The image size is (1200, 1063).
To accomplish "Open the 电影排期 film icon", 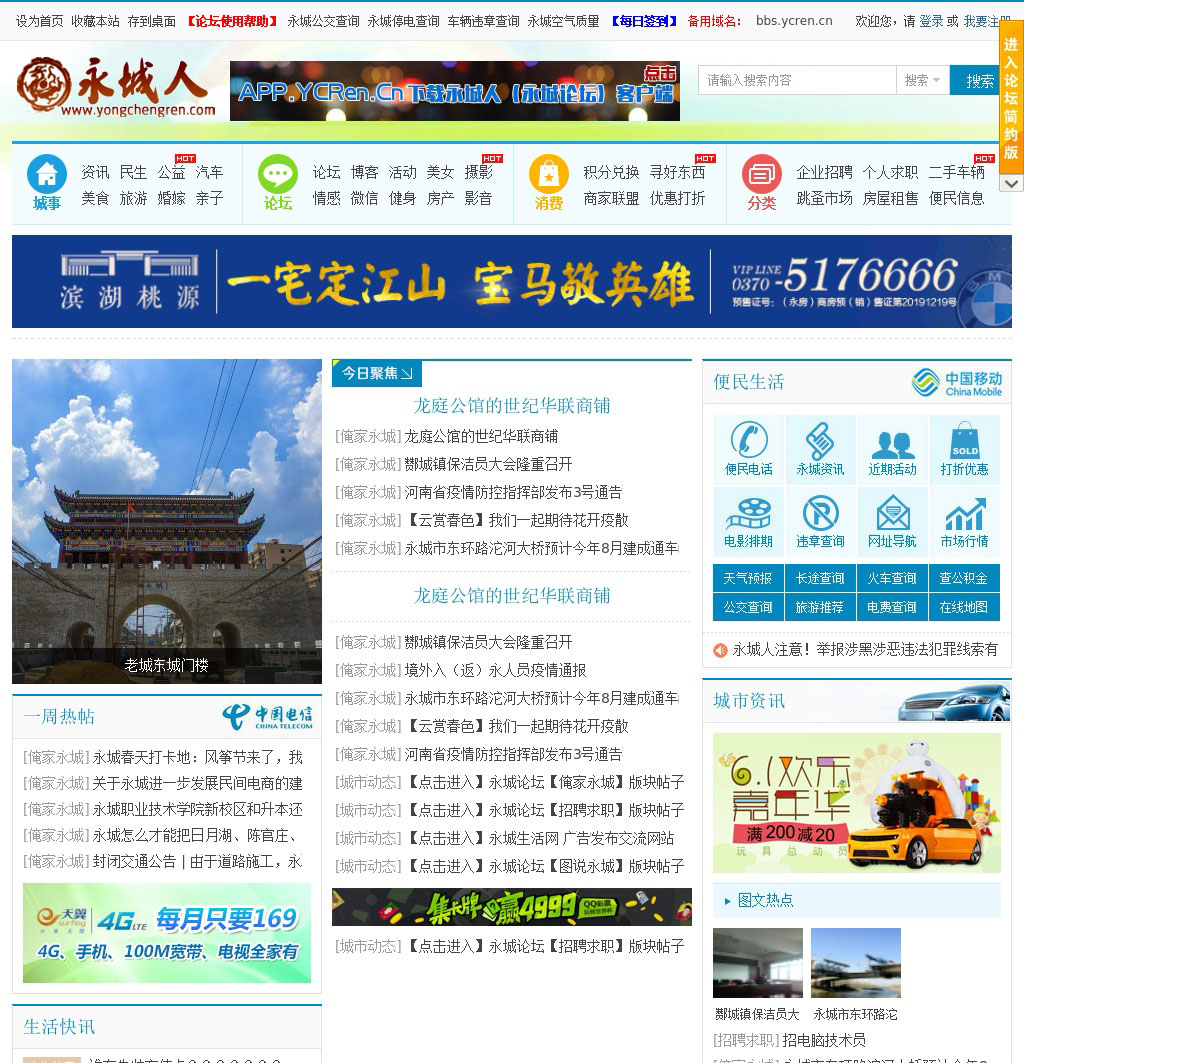I will pyautogui.click(x=749, y=513).
